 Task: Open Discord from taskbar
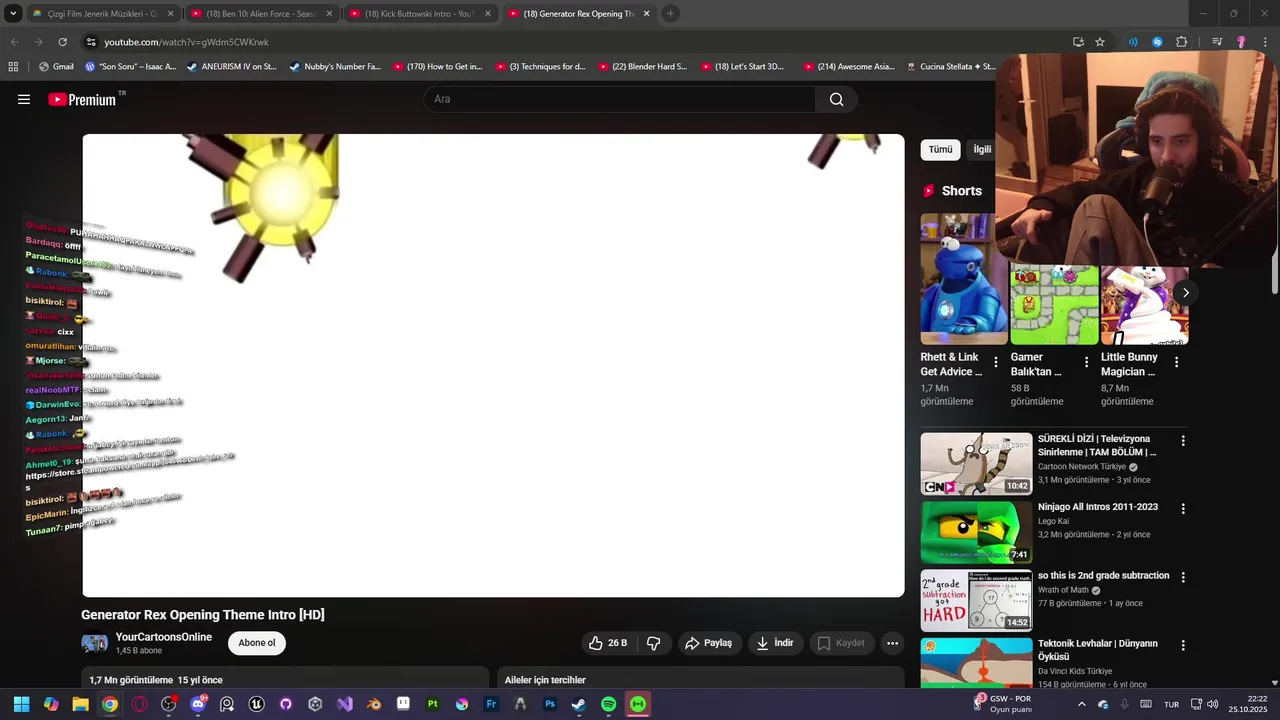(x=198, y=704)
